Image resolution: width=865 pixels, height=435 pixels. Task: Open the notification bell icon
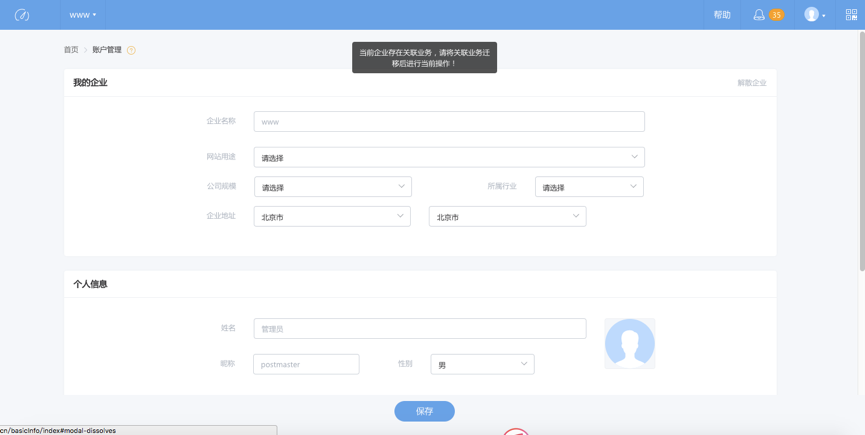coord(759,15)
